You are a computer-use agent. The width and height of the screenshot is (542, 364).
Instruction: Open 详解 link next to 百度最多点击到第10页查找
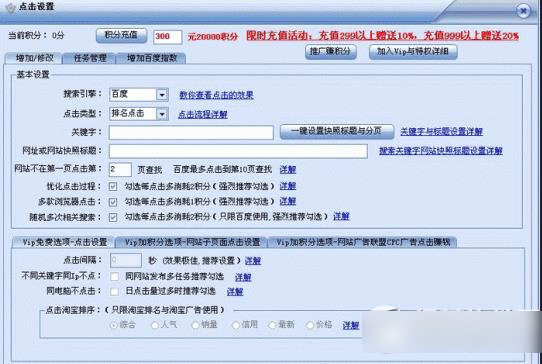coord(288,170)
